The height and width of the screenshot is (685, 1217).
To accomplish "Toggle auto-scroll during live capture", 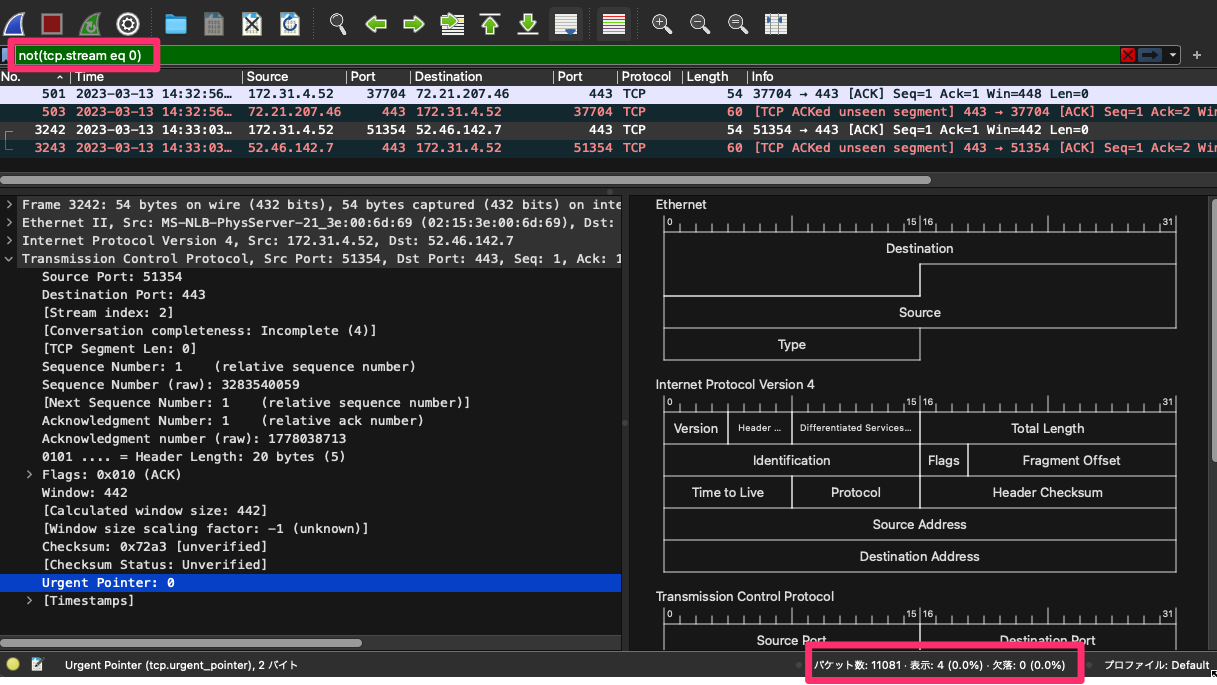I will pyautogui.click(x=566, y=24).
